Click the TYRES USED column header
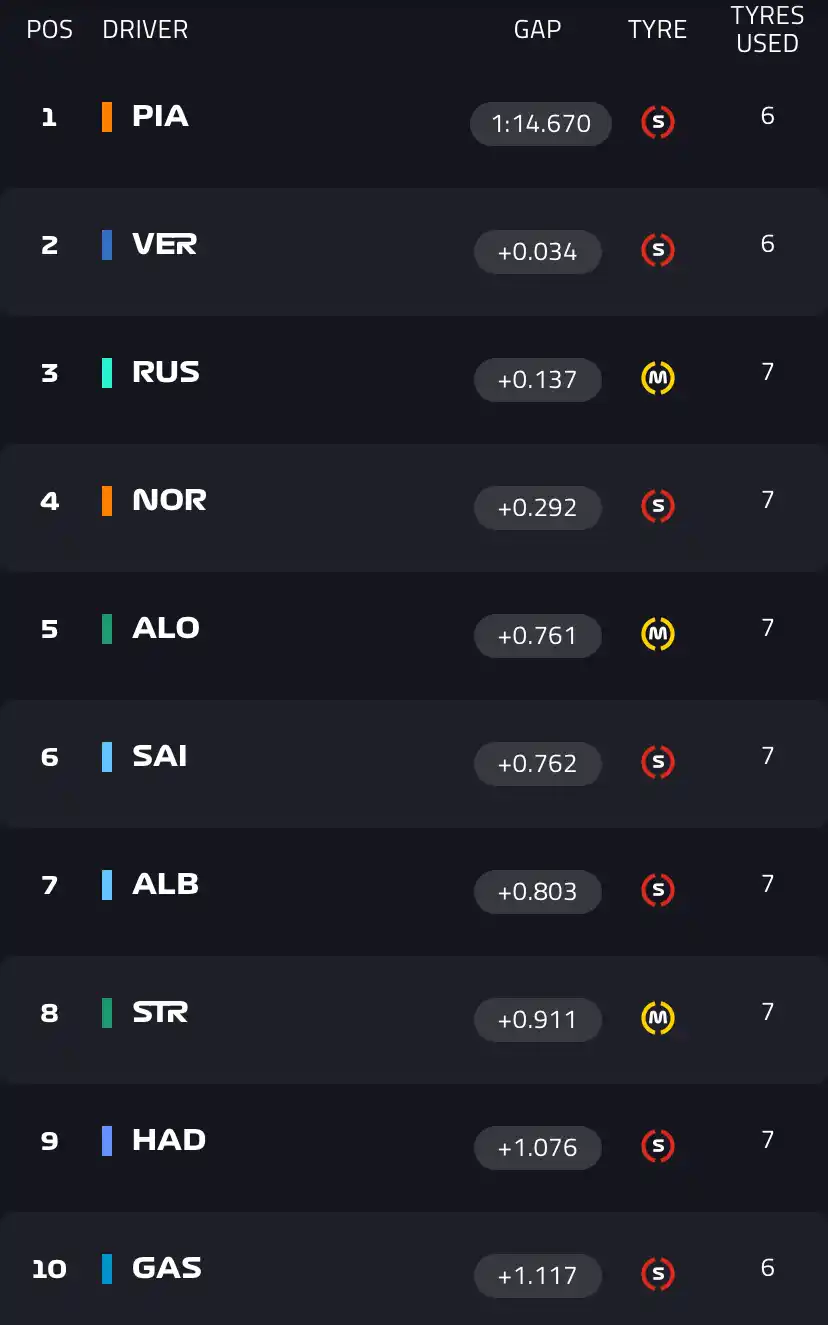 pos(766,29)
